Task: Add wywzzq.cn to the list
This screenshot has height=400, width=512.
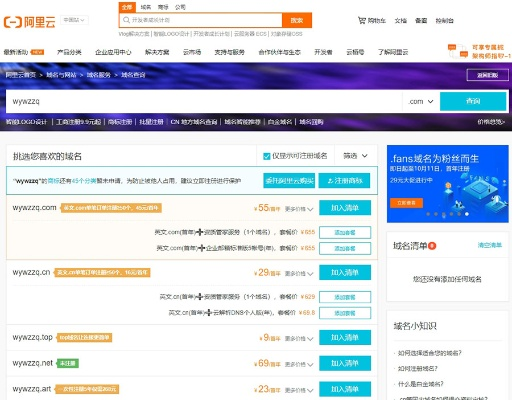Action: [345, 272]
